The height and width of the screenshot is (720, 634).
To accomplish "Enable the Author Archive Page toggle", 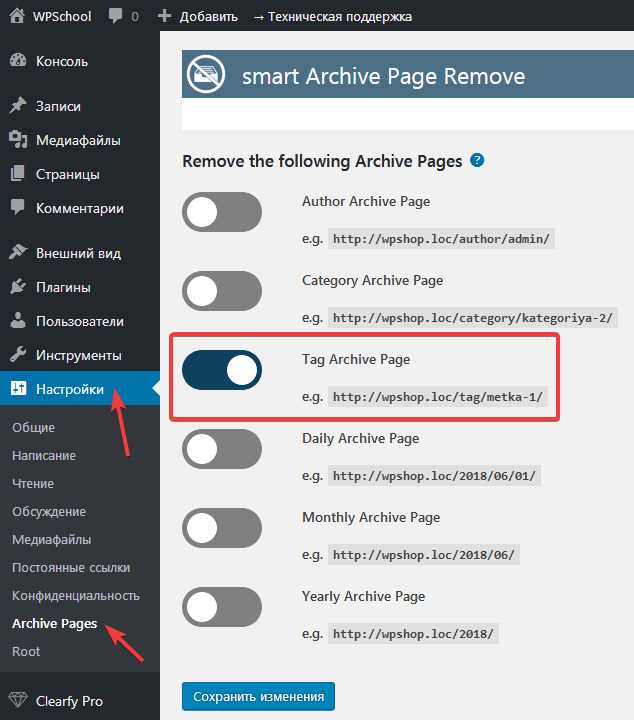I will 222,212.
